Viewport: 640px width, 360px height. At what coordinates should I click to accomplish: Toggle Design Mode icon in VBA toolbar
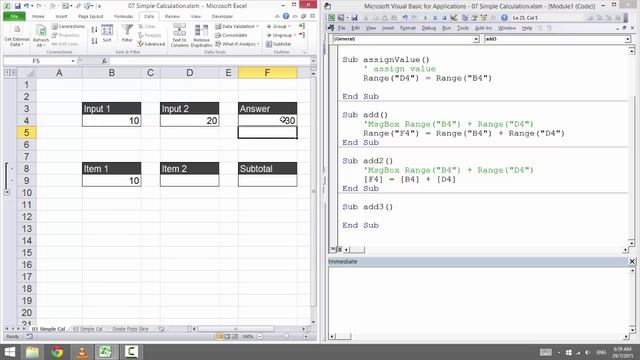coord(453,18)
